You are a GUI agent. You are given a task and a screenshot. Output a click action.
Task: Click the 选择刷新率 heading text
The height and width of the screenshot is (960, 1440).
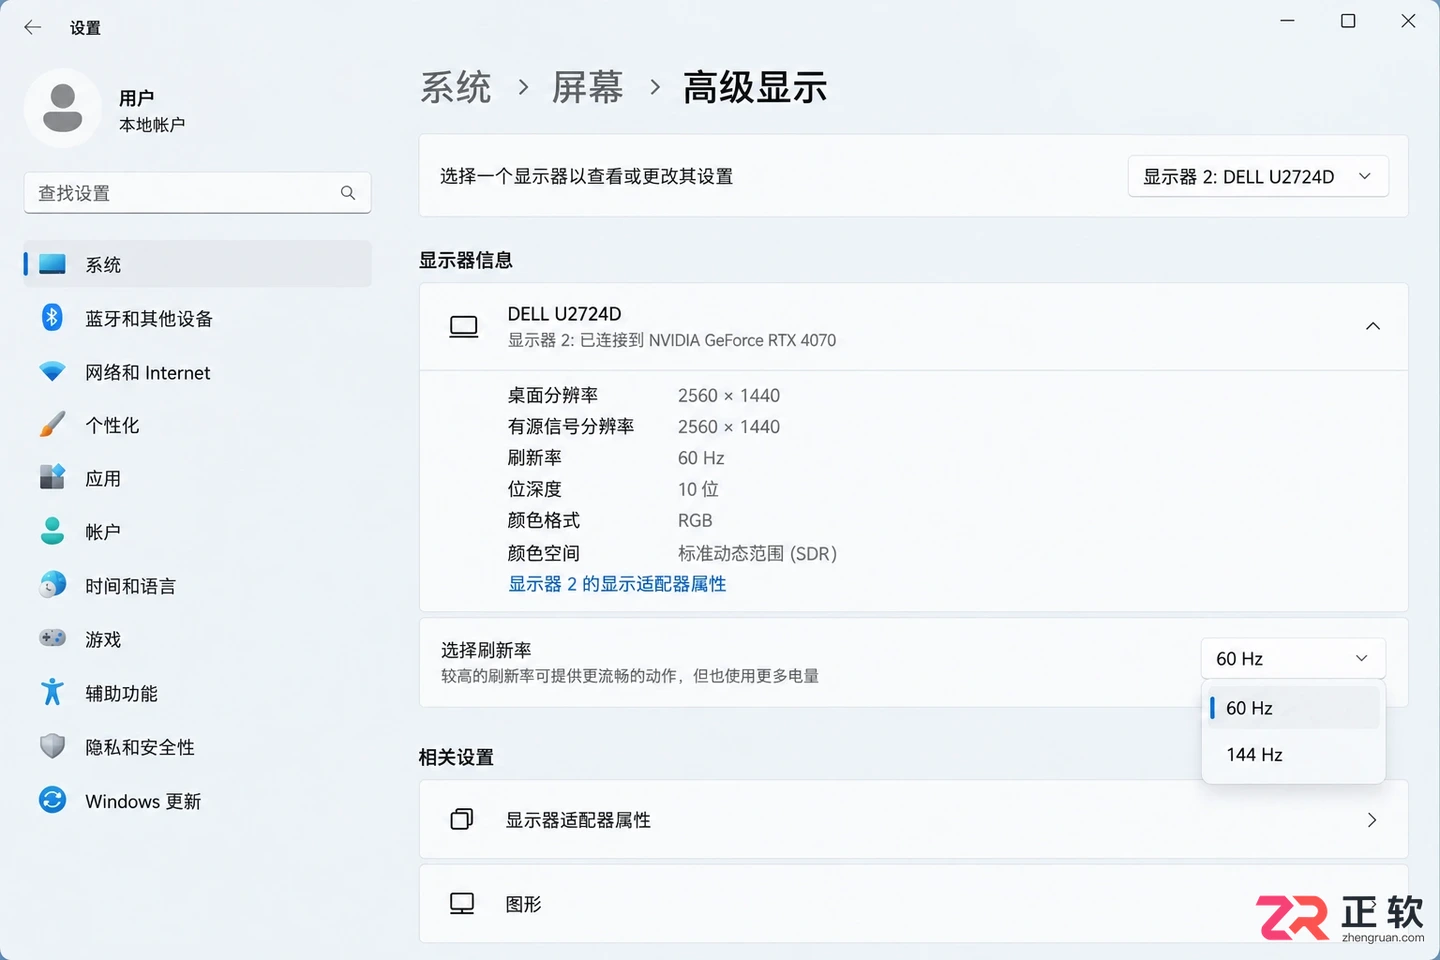pyautogui.click(x=486, y=650)
